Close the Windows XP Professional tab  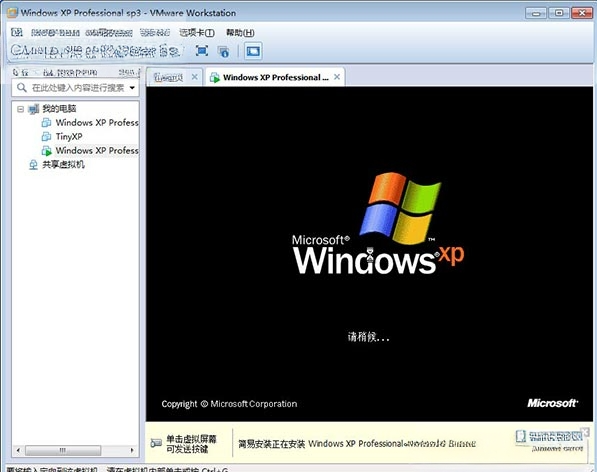point(337,77)
